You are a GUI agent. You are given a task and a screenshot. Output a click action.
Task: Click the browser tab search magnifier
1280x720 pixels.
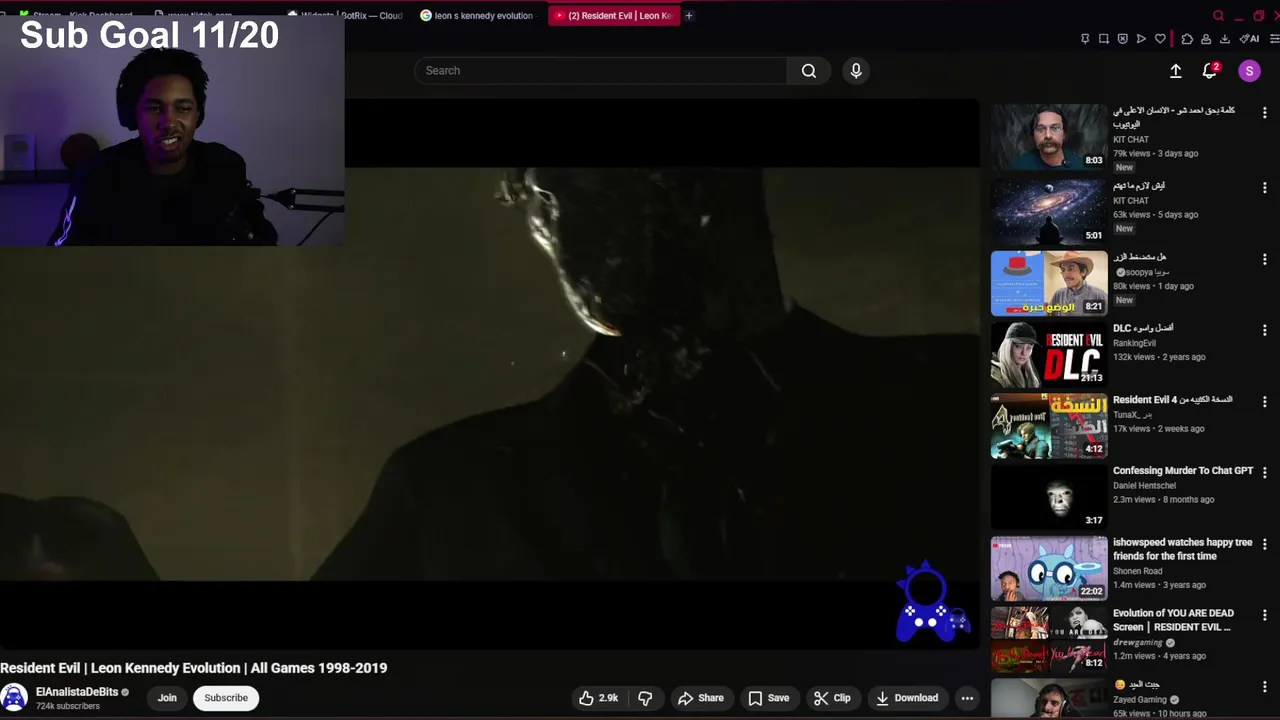pos(1218,16)
